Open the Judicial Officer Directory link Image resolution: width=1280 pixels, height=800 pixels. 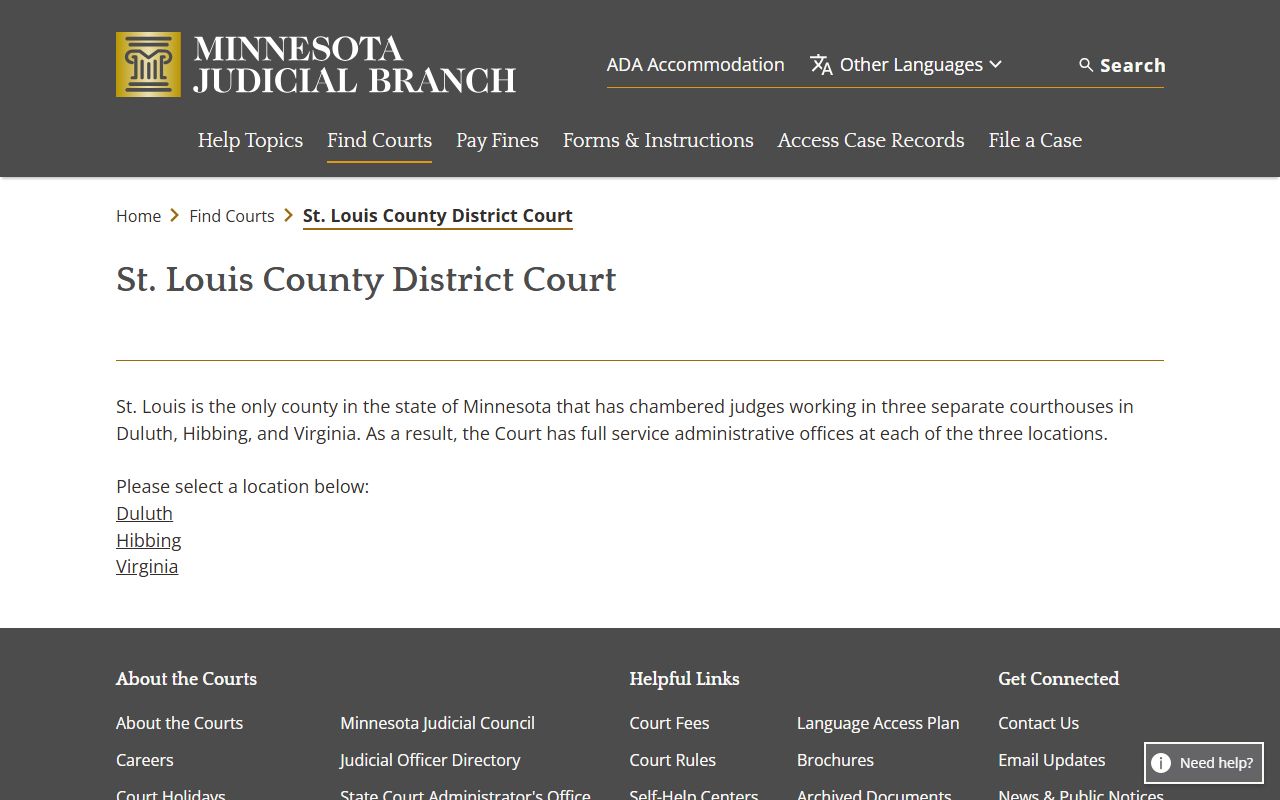[x=430, y=760]
